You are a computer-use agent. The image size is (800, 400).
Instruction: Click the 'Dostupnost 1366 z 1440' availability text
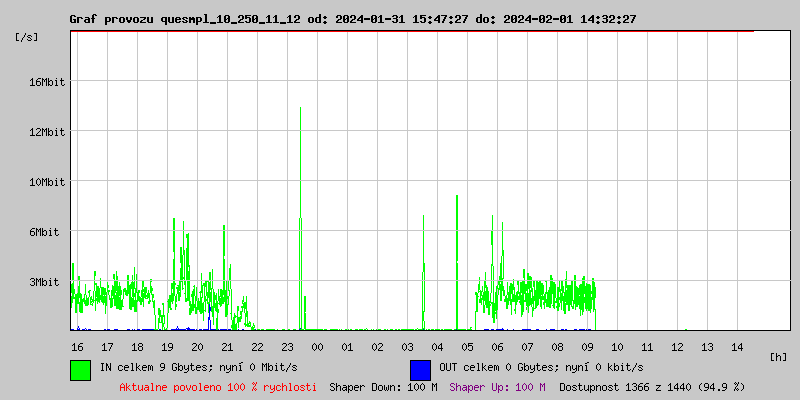pyautogui.click(x=652, y=387)
